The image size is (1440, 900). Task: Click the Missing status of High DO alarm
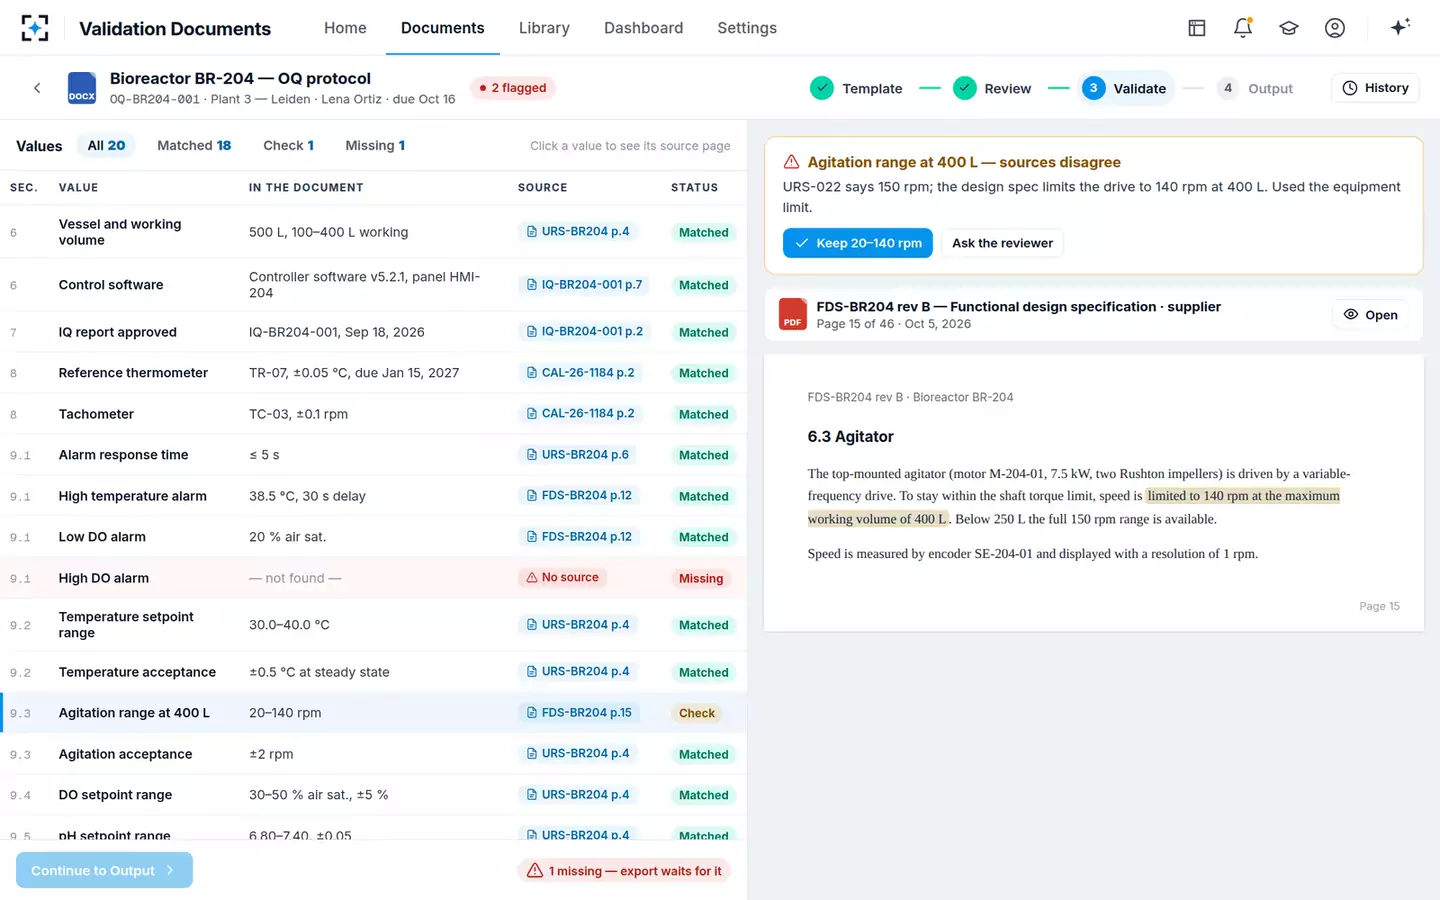[x=701, y=578]
